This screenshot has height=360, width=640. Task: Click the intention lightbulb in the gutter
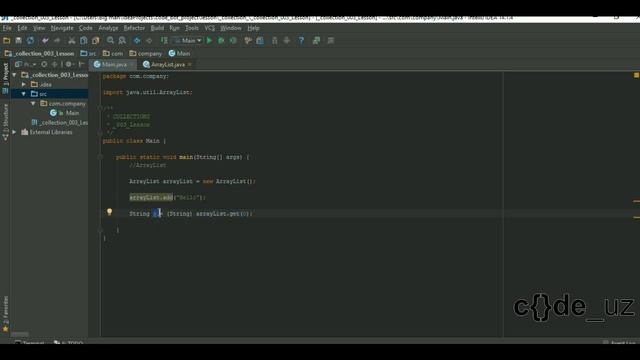(x=109, y=212)
